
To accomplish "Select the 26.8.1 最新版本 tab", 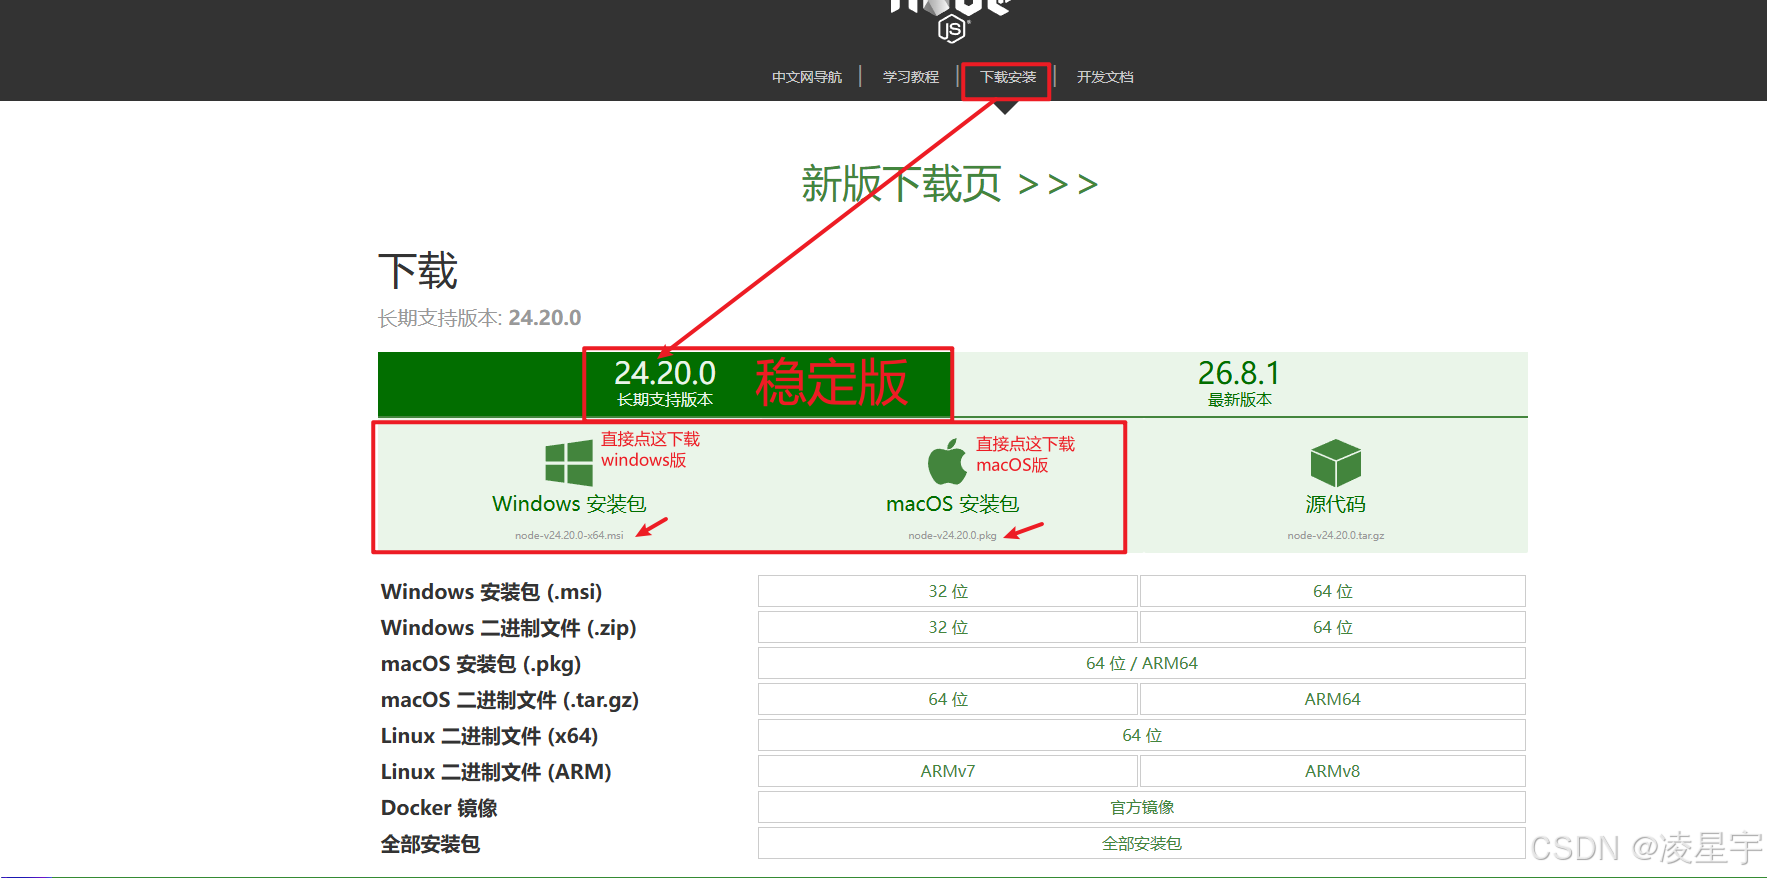I will (1240, 384).
